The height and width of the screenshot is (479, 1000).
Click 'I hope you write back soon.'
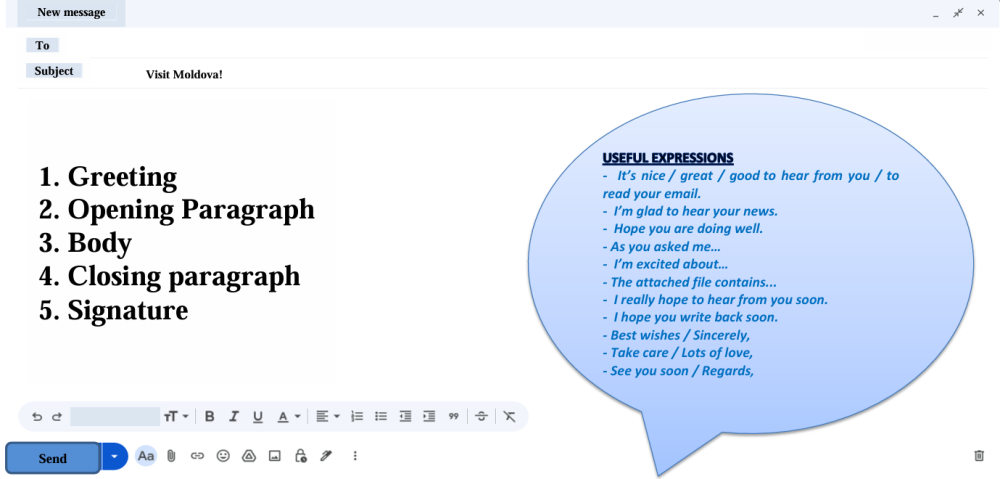tap(695, 318)
